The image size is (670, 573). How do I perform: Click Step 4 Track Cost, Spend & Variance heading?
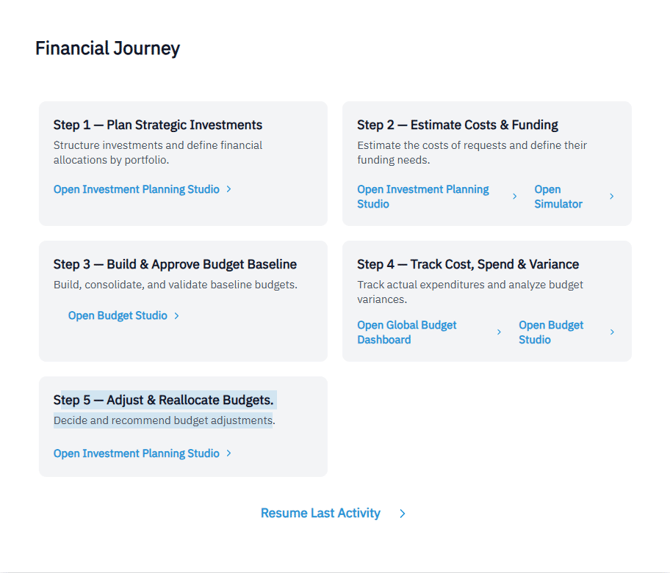[x=468, y=265]
